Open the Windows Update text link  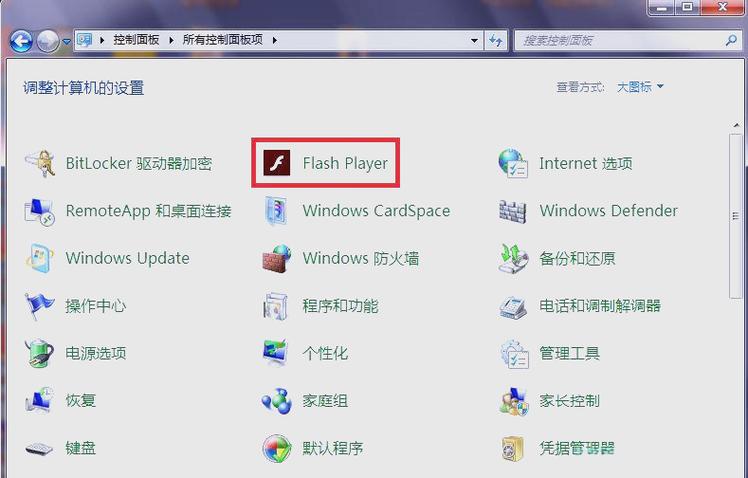(127, 258)
